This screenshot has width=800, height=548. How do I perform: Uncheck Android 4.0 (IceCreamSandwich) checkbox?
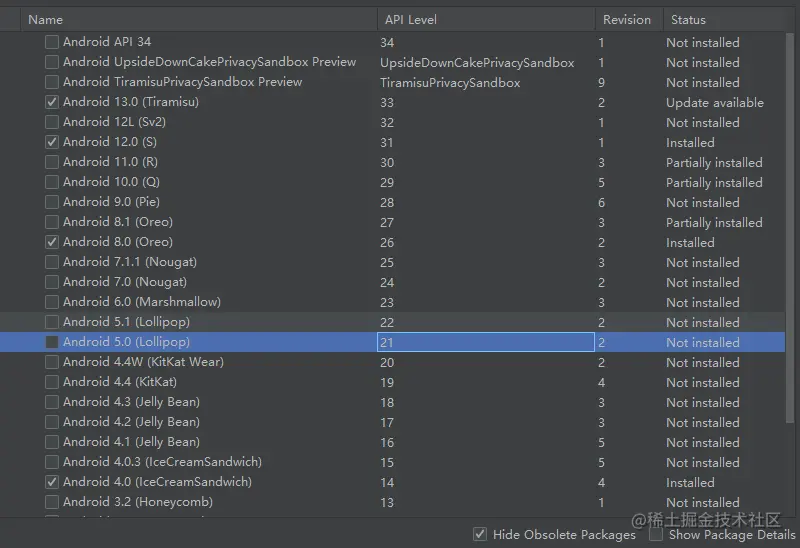point(52,482)
